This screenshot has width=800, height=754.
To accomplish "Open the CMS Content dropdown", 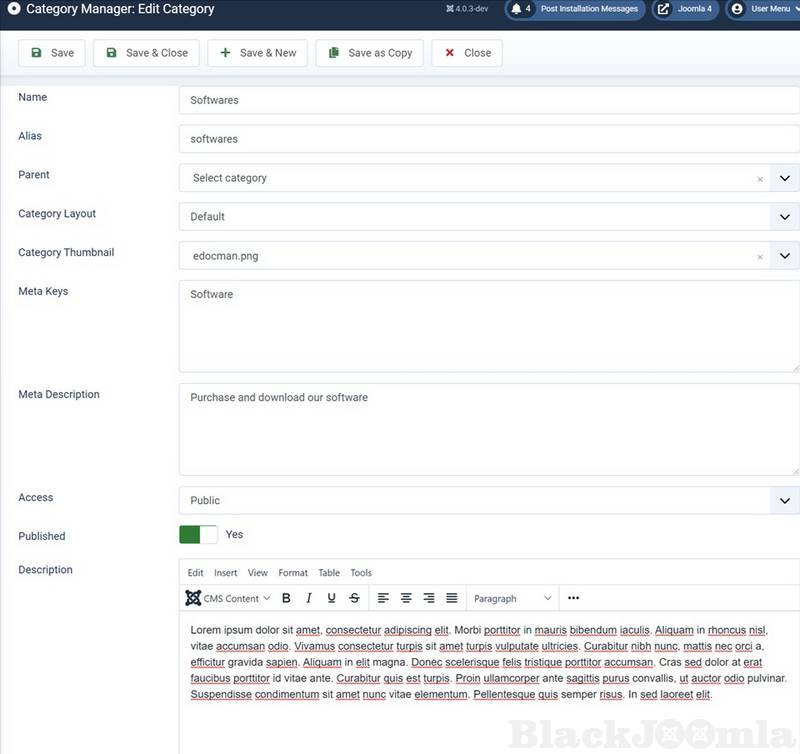I will tap(229, 598).
